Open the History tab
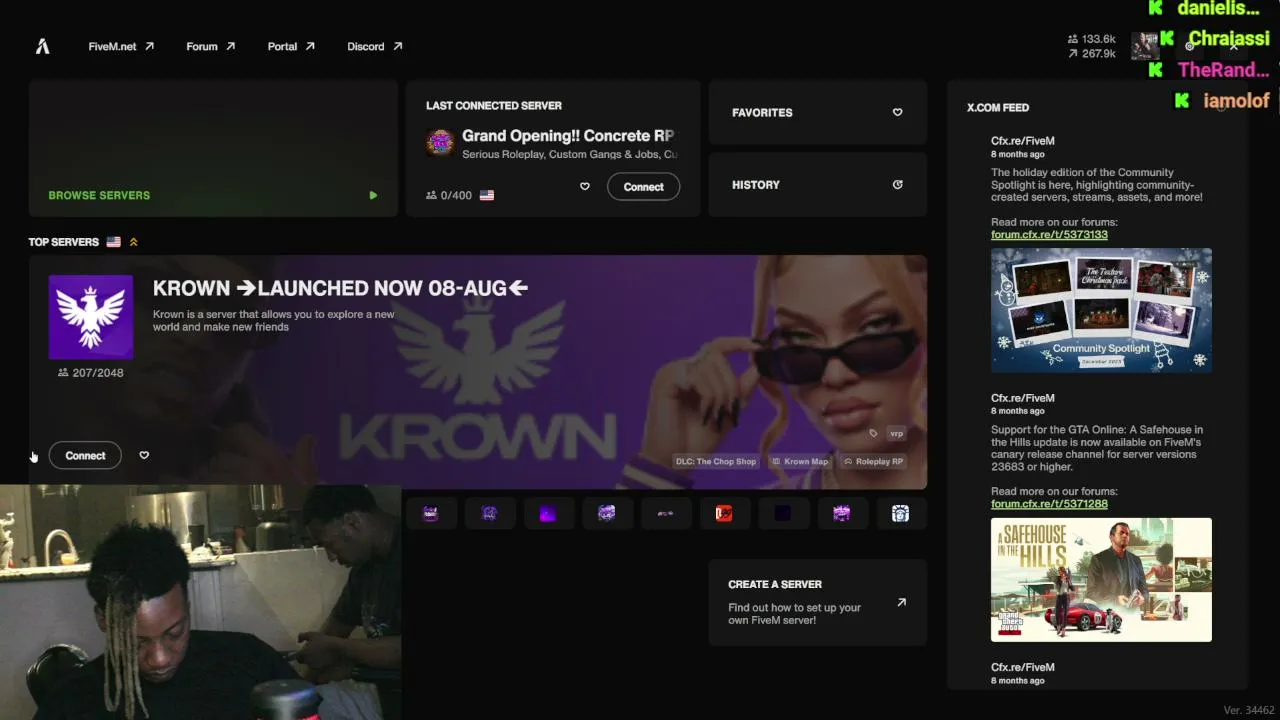The width and height of the screenshot is (1280, 720). [818, 185]
